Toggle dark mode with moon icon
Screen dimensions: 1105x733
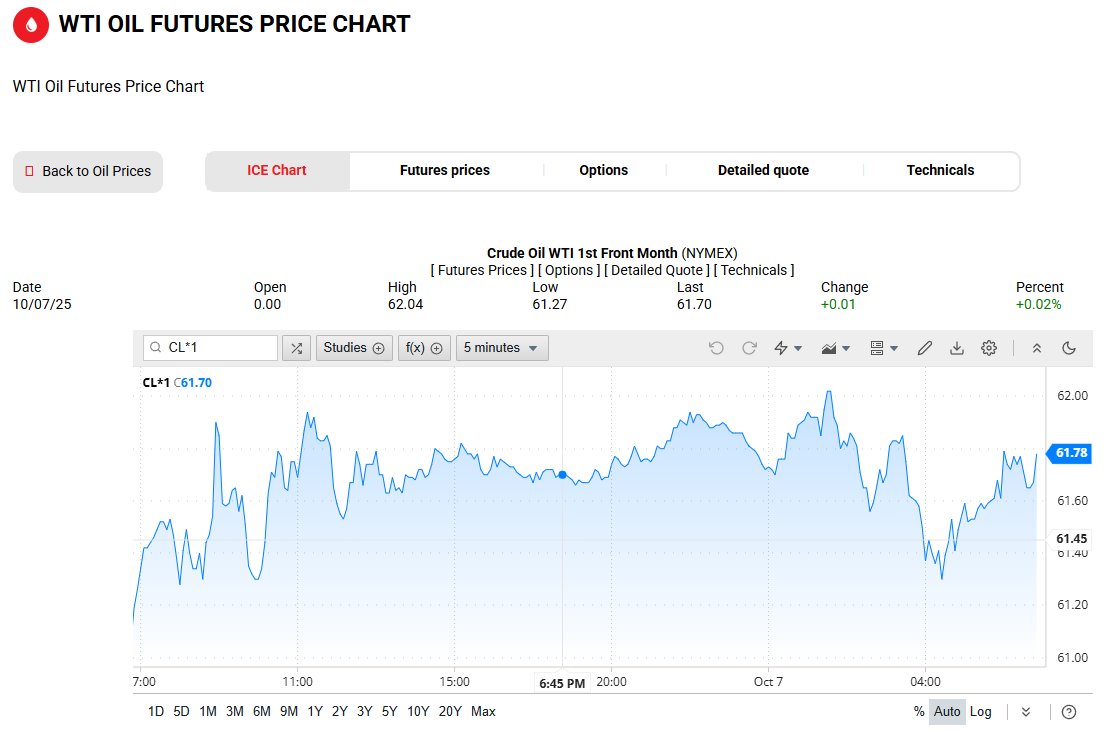pos(1069,348)
